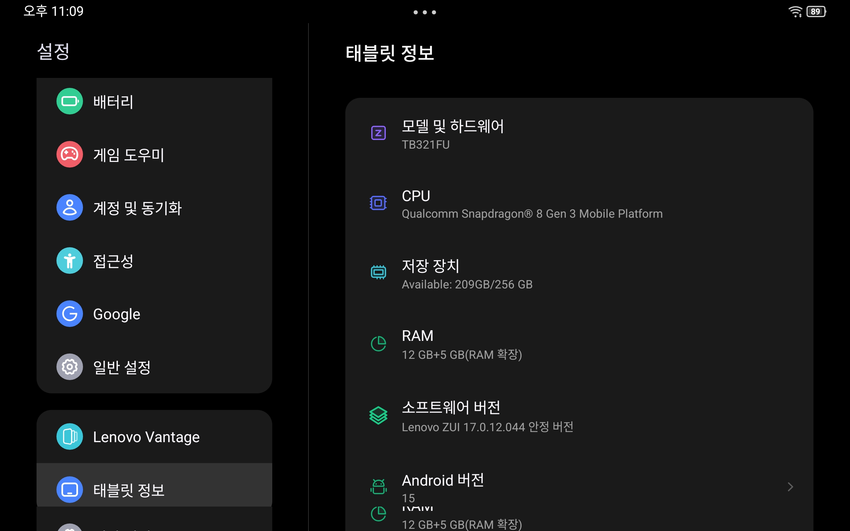Screen dimensions: 850x531
Task: Tap the Lenovo Vantage icon
Action: pyautogui.click(x=69, y=437)
